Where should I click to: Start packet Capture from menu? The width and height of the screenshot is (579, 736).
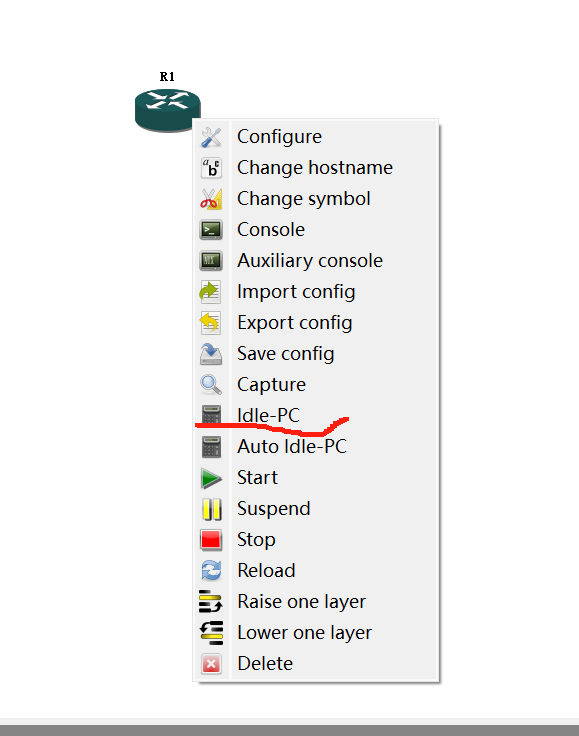(271, 385)
